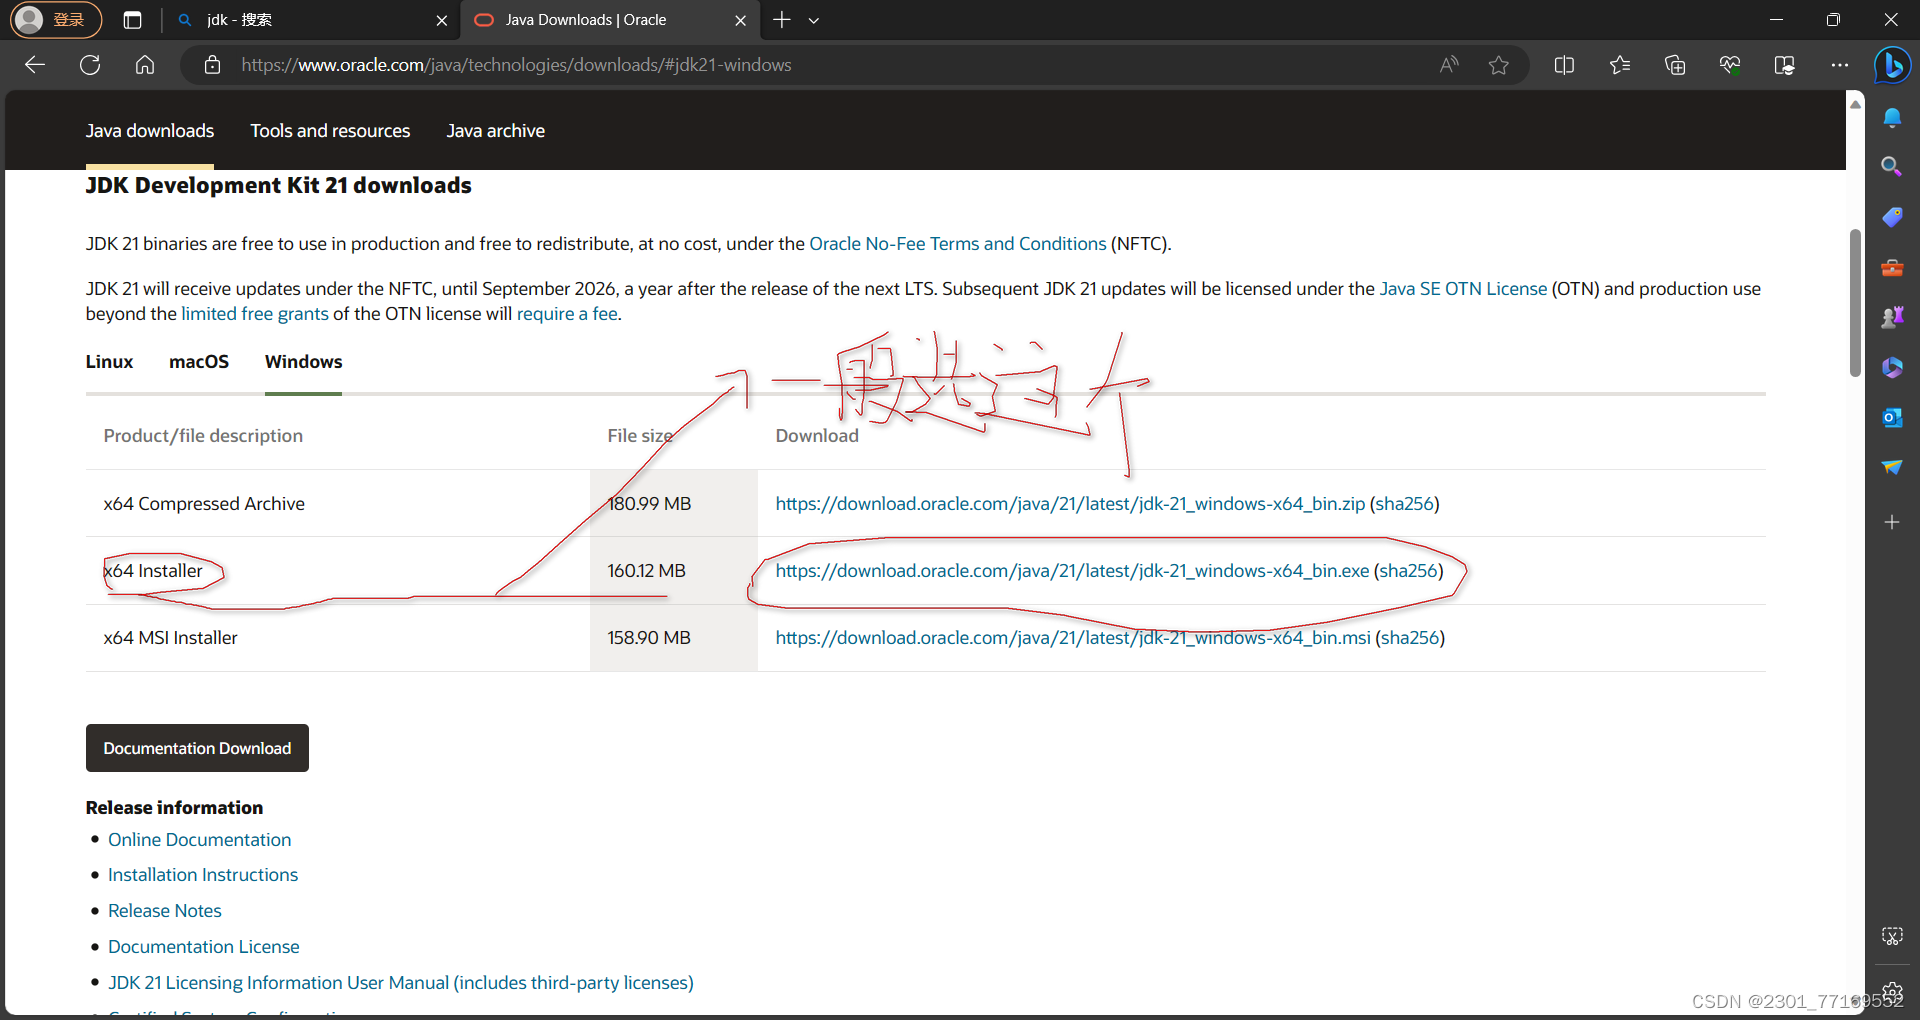
Task: Click the page vertical scrollbar thumb
Action: [1855, 303]
